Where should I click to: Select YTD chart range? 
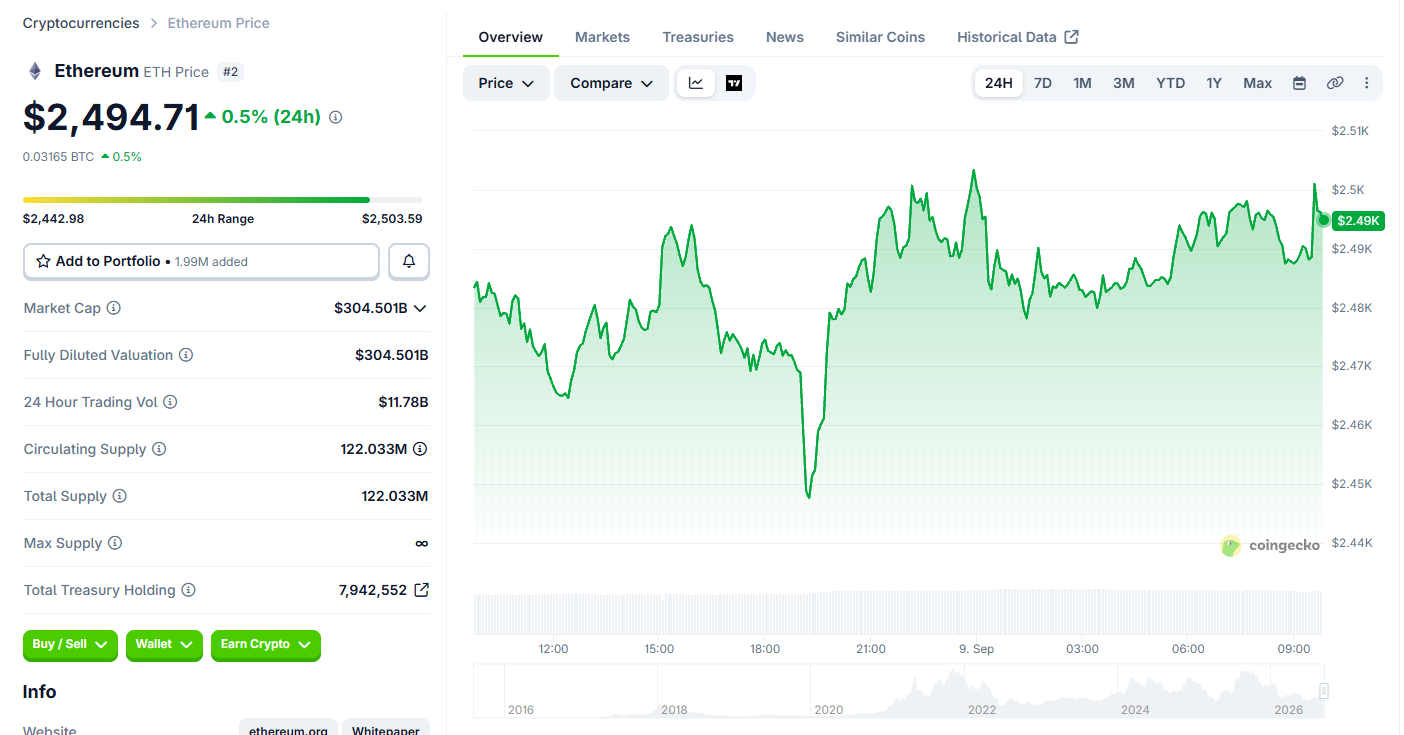click(x=1171, y=83)
